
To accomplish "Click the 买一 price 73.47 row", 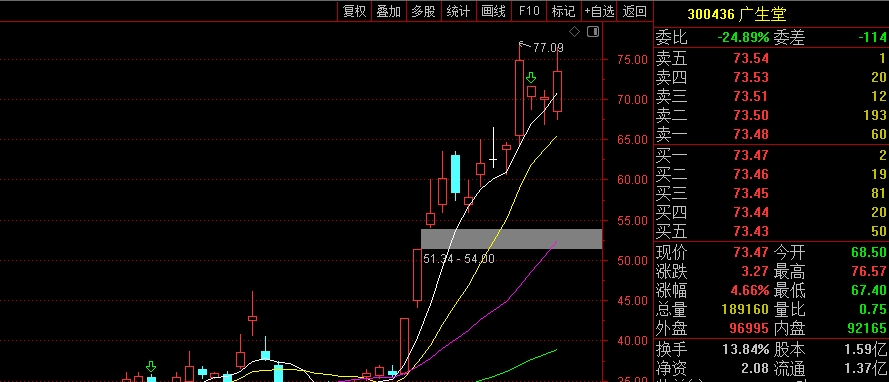I will click(x=771, y=155).
